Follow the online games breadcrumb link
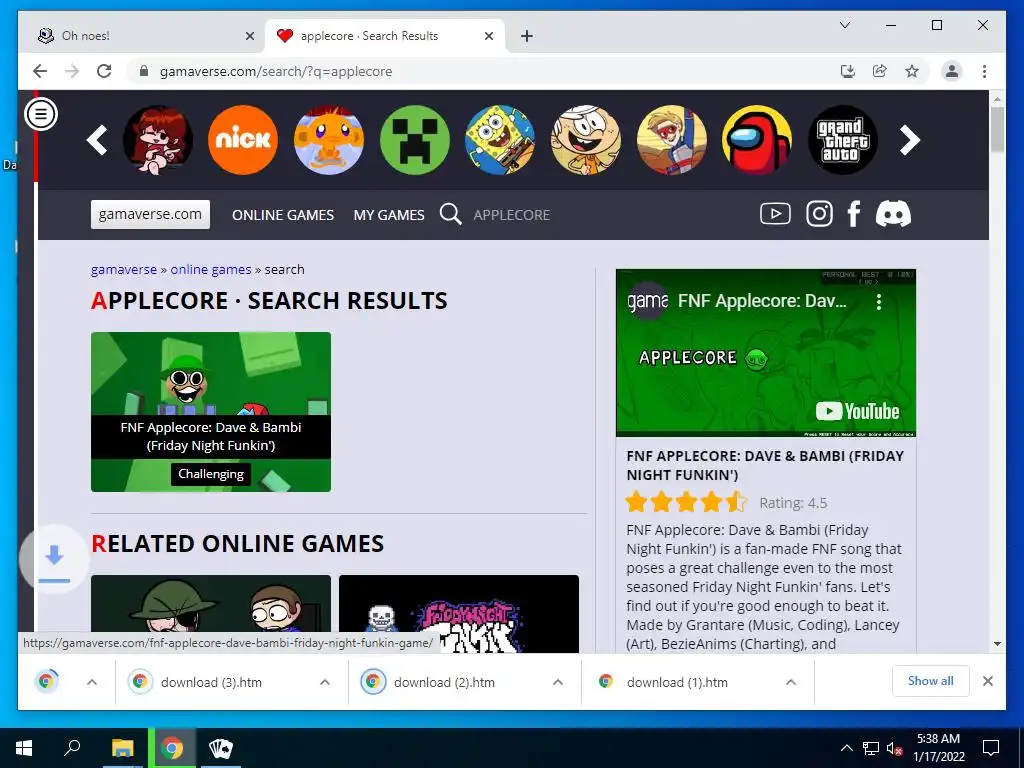 click(211, 269)
